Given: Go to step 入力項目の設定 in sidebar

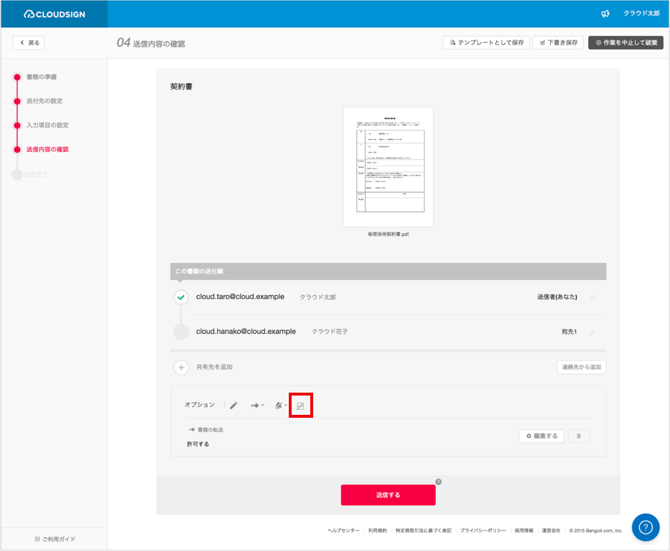Looking at the screenshot, I should [47, 125].
